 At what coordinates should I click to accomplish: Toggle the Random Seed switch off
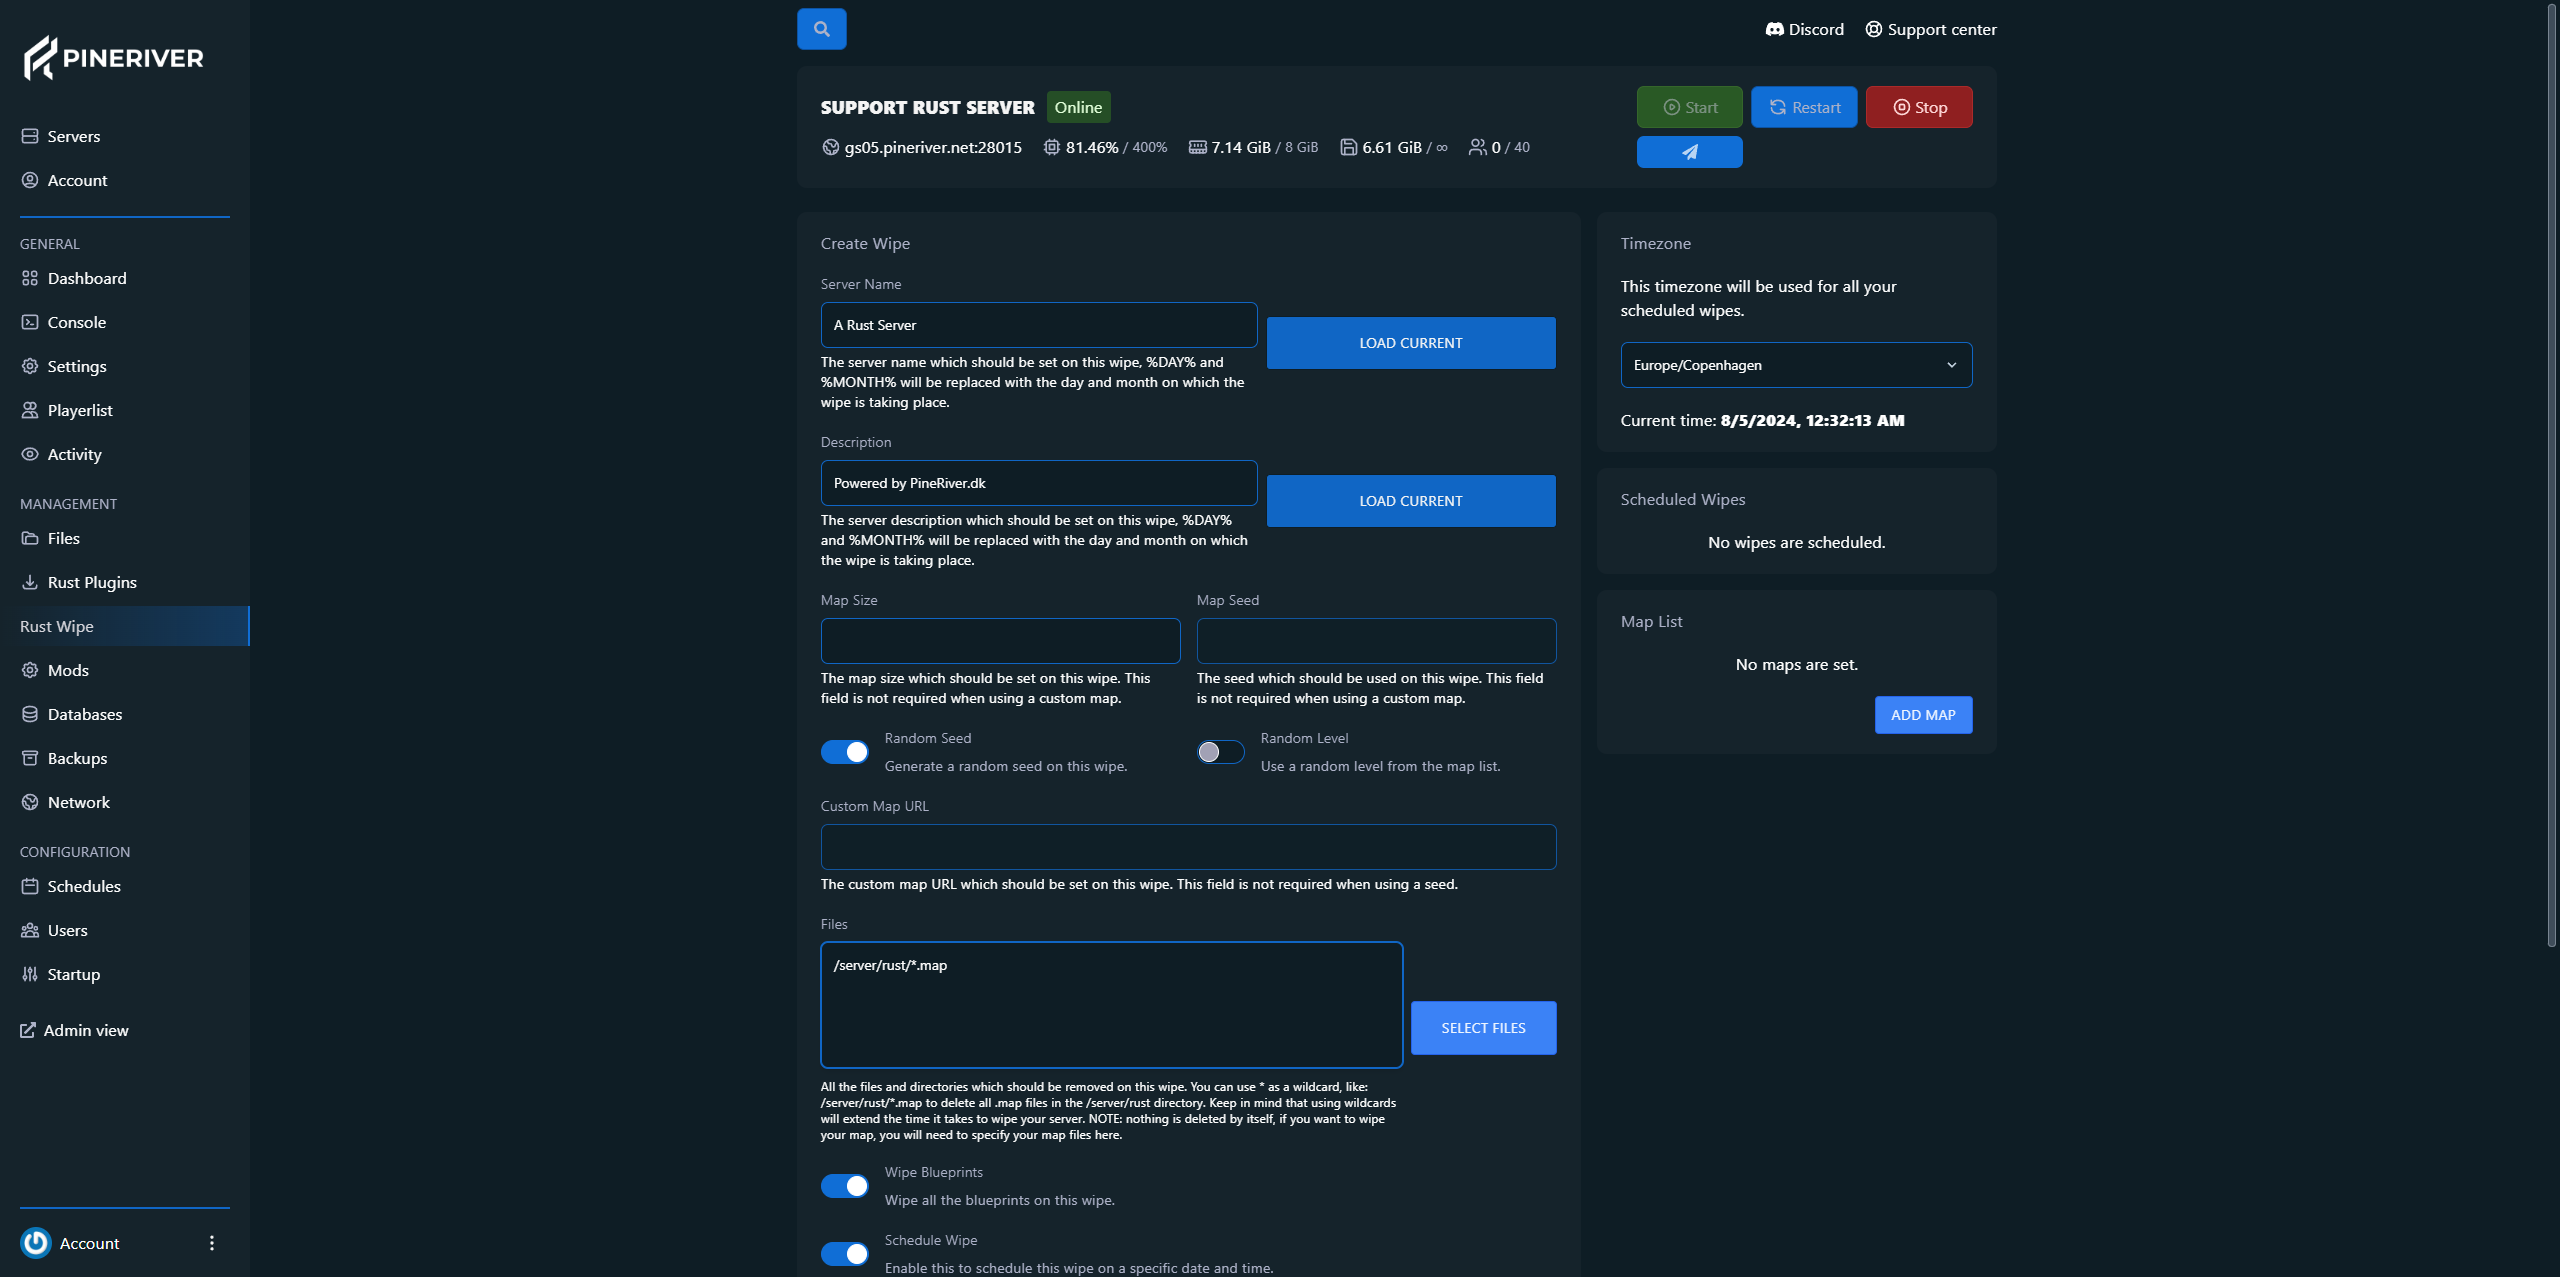pyautogui.click(x=844, y=751)
